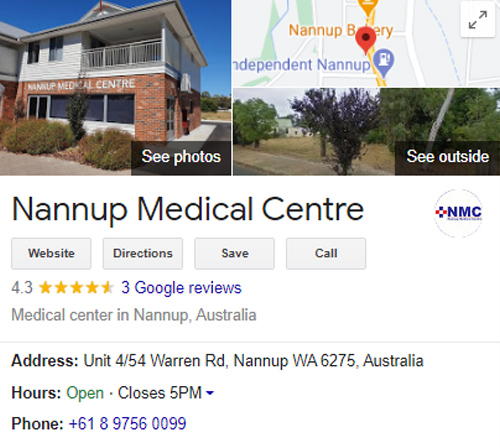Click the red location pin on map
This screenshot has height=448, width=500.
(366, 40)
